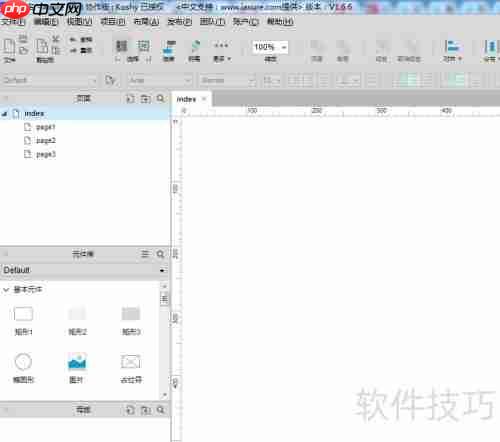Open the Default library dropdown
The image size is (500, 442).
[84, 270]
